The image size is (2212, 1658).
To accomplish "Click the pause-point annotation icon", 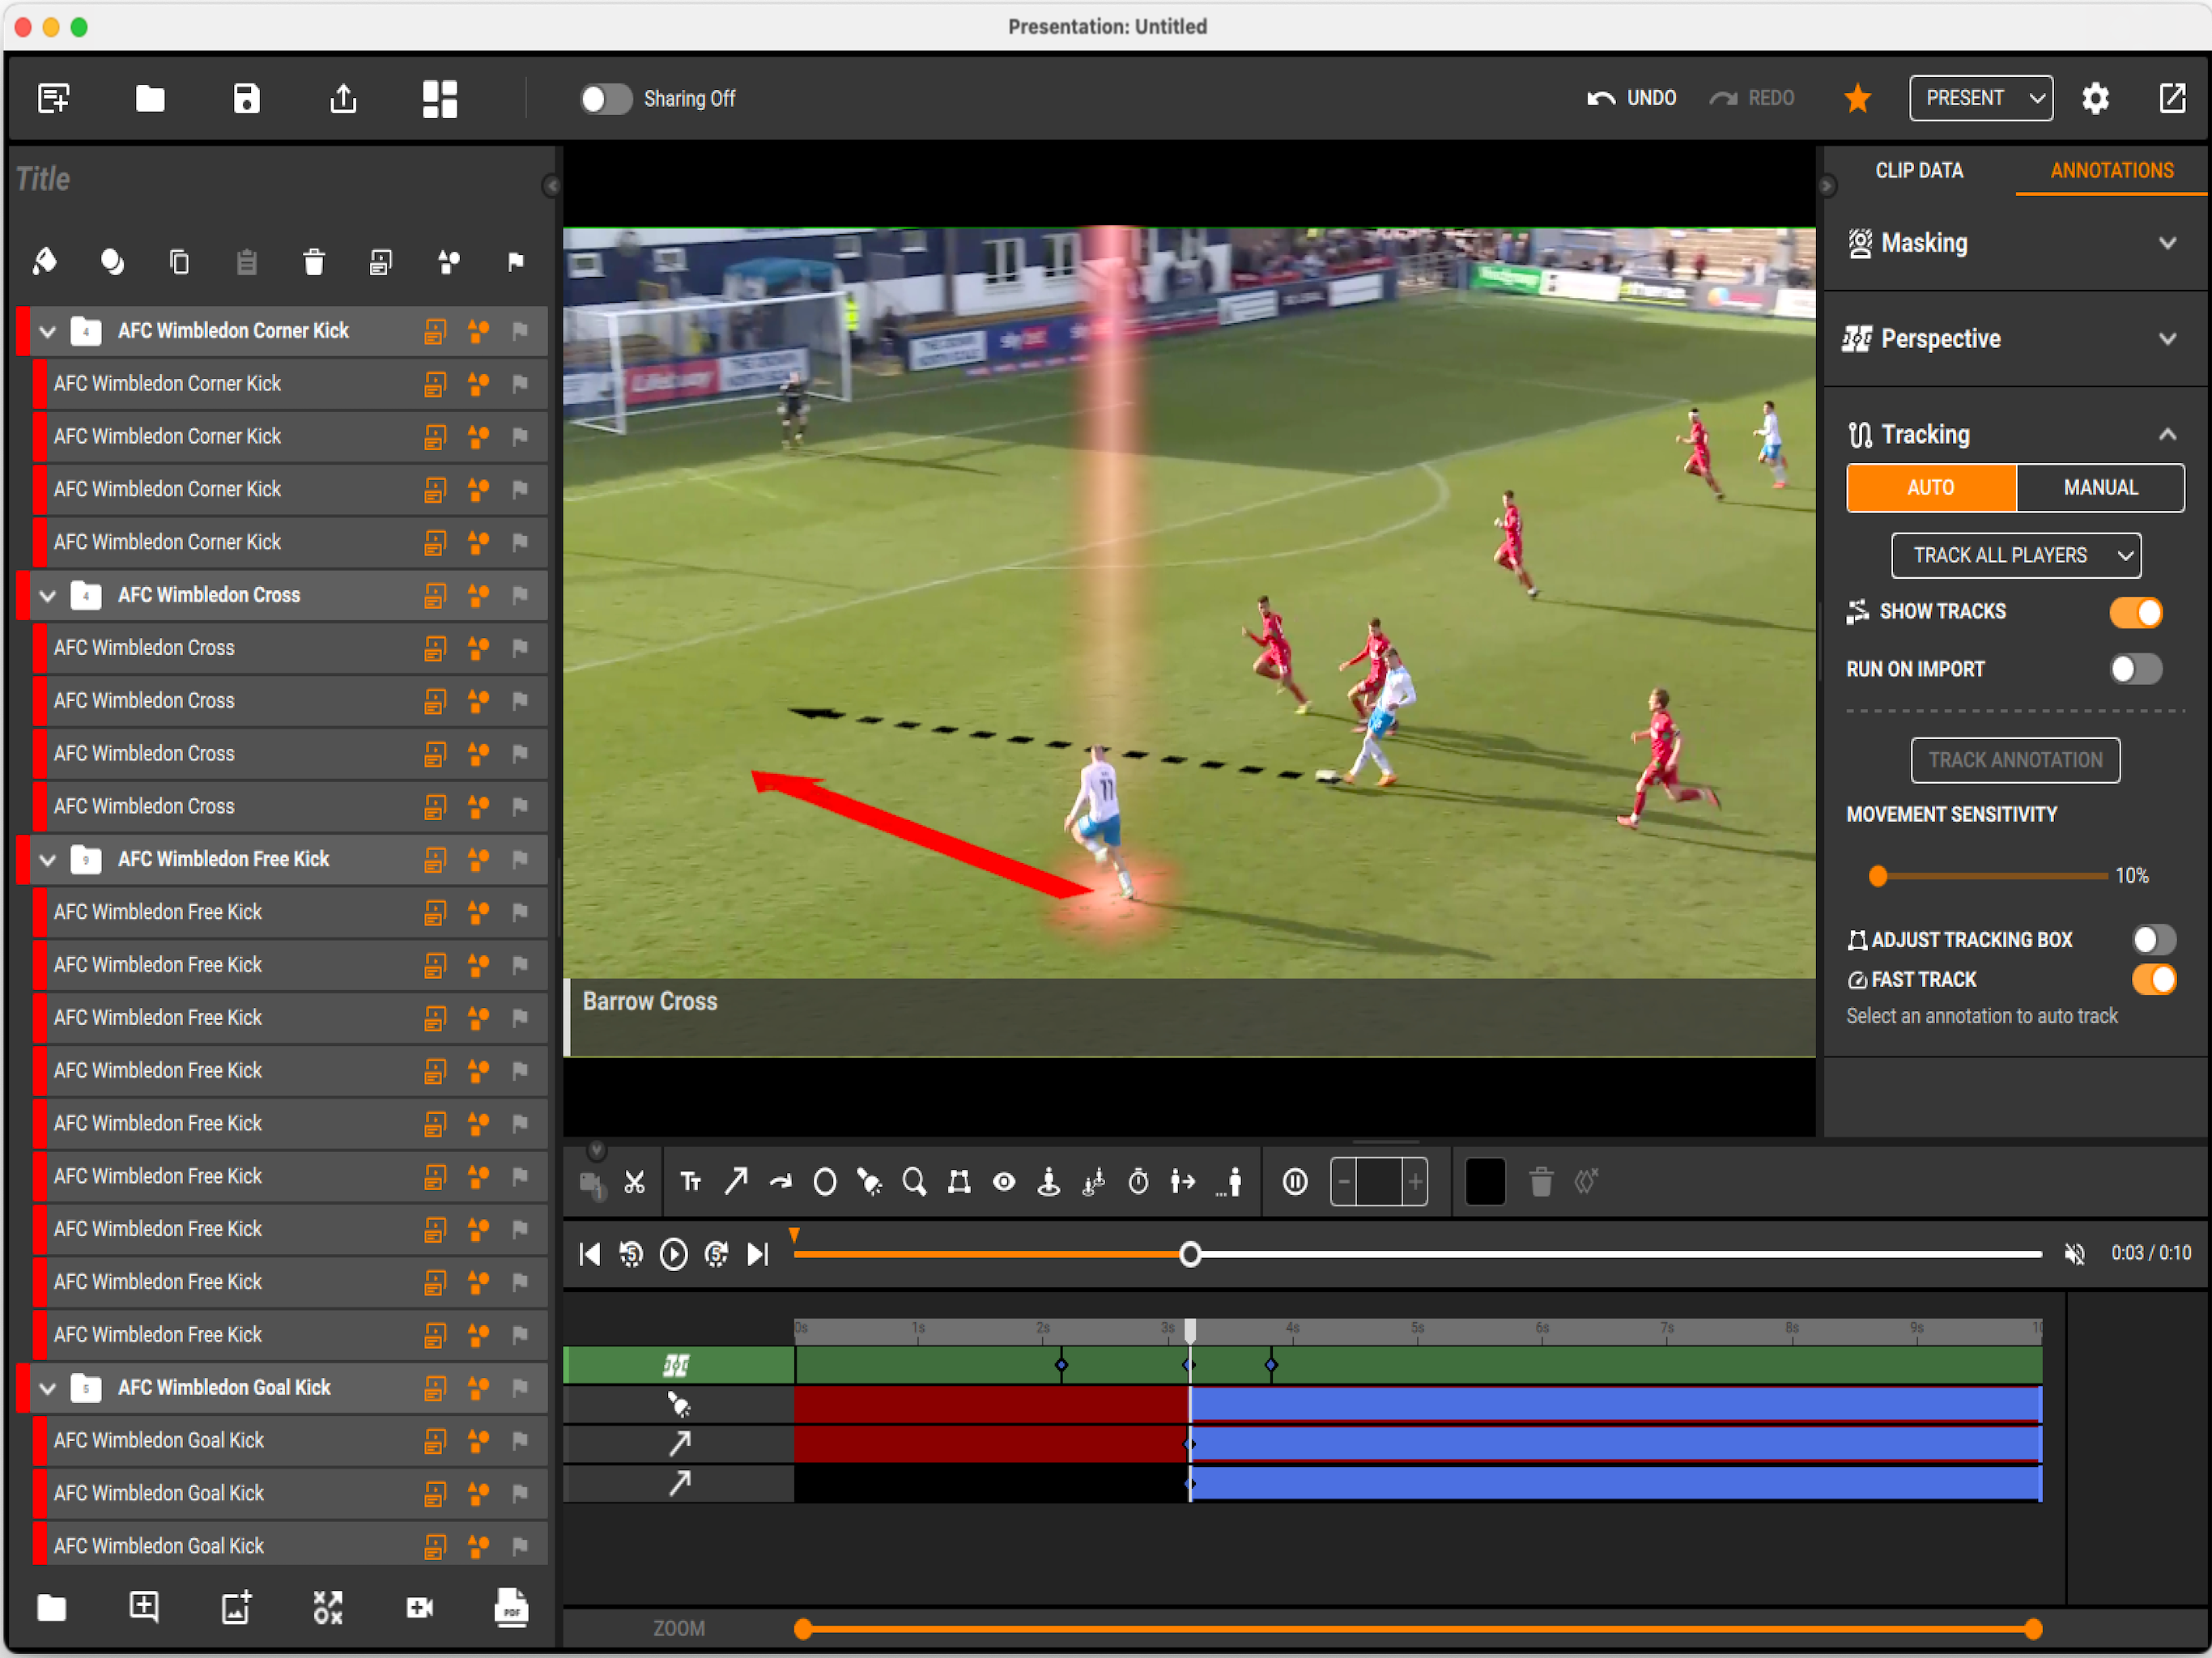I will (x=1295, y=1183).
